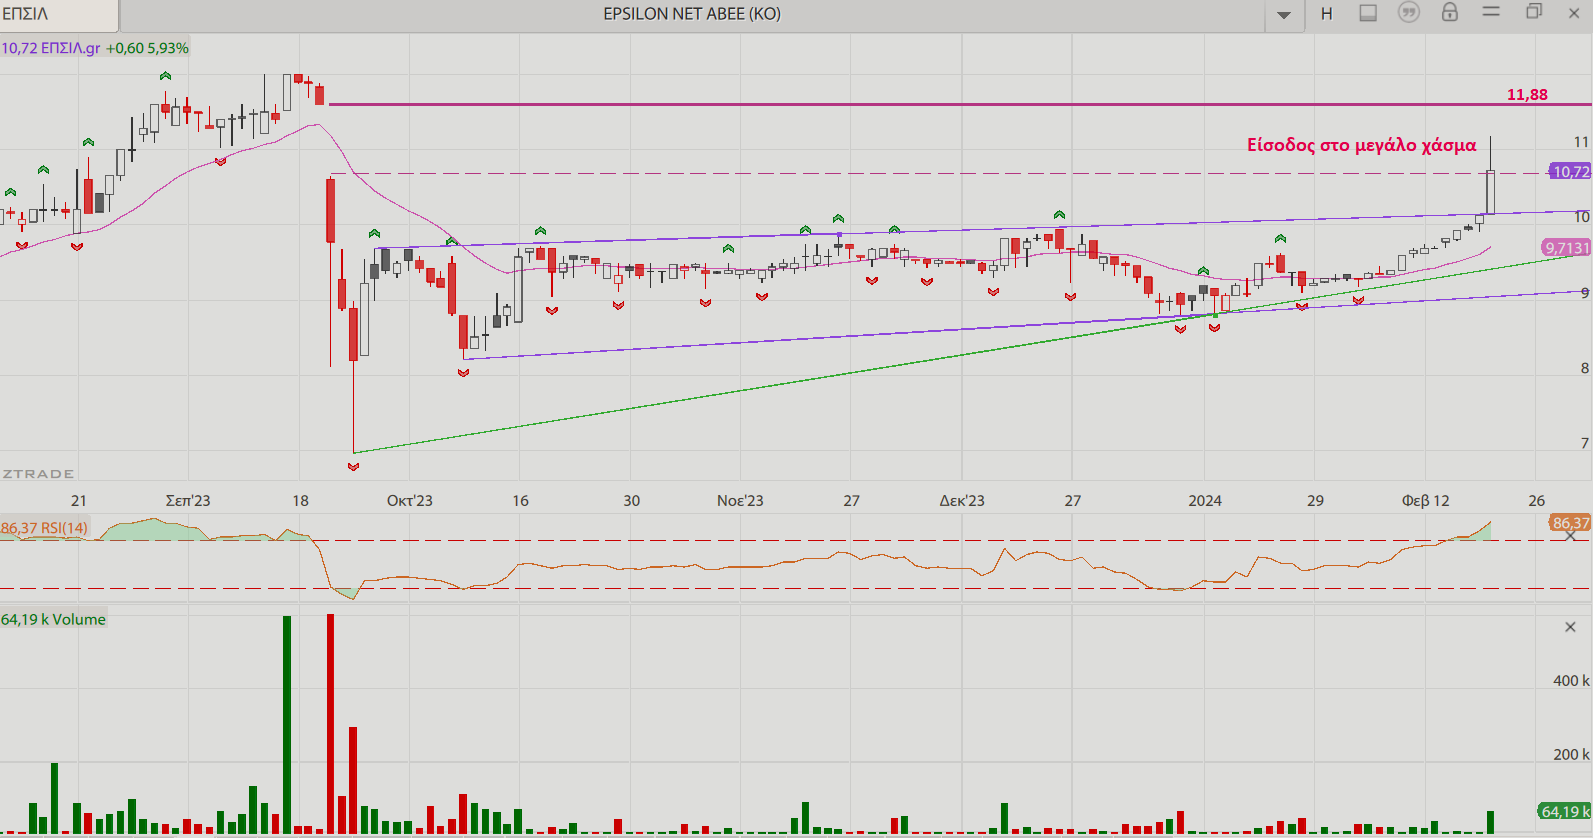Toggle the padlock chart lock icon
This screenshot has height=838, width=1593.
1450,12
